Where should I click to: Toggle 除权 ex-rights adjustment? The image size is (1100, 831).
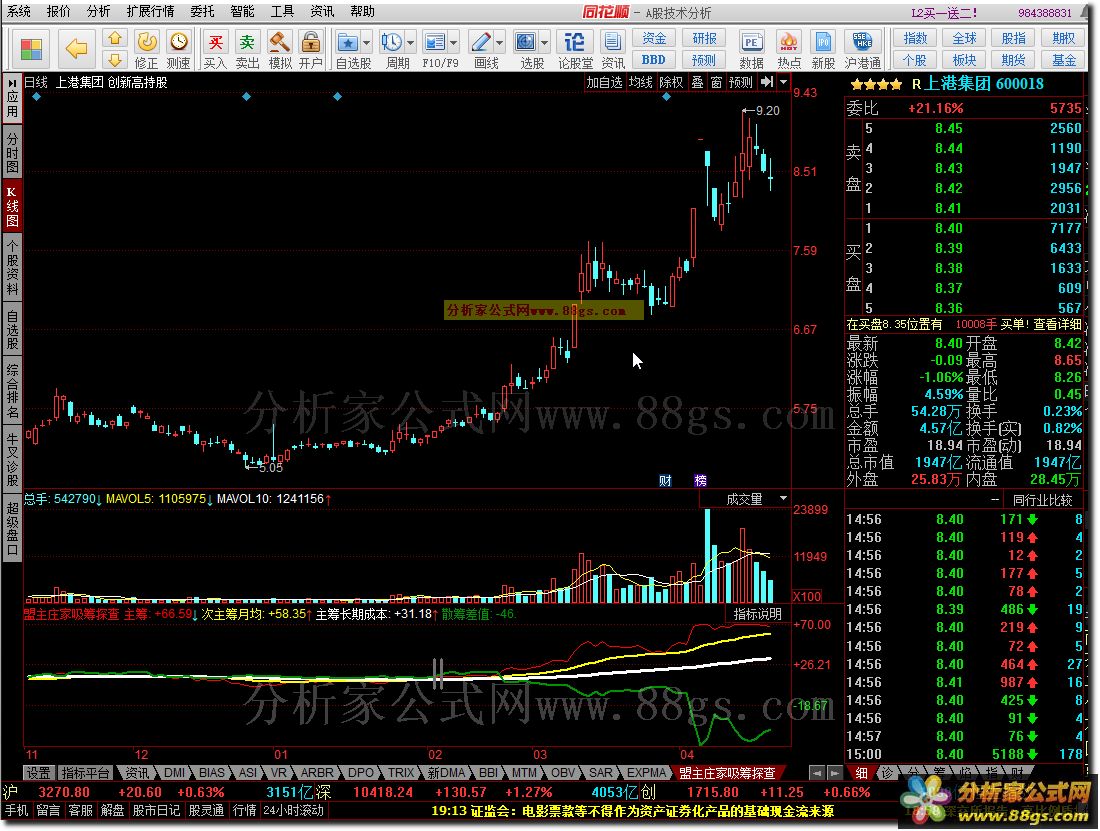click(671, 82)
